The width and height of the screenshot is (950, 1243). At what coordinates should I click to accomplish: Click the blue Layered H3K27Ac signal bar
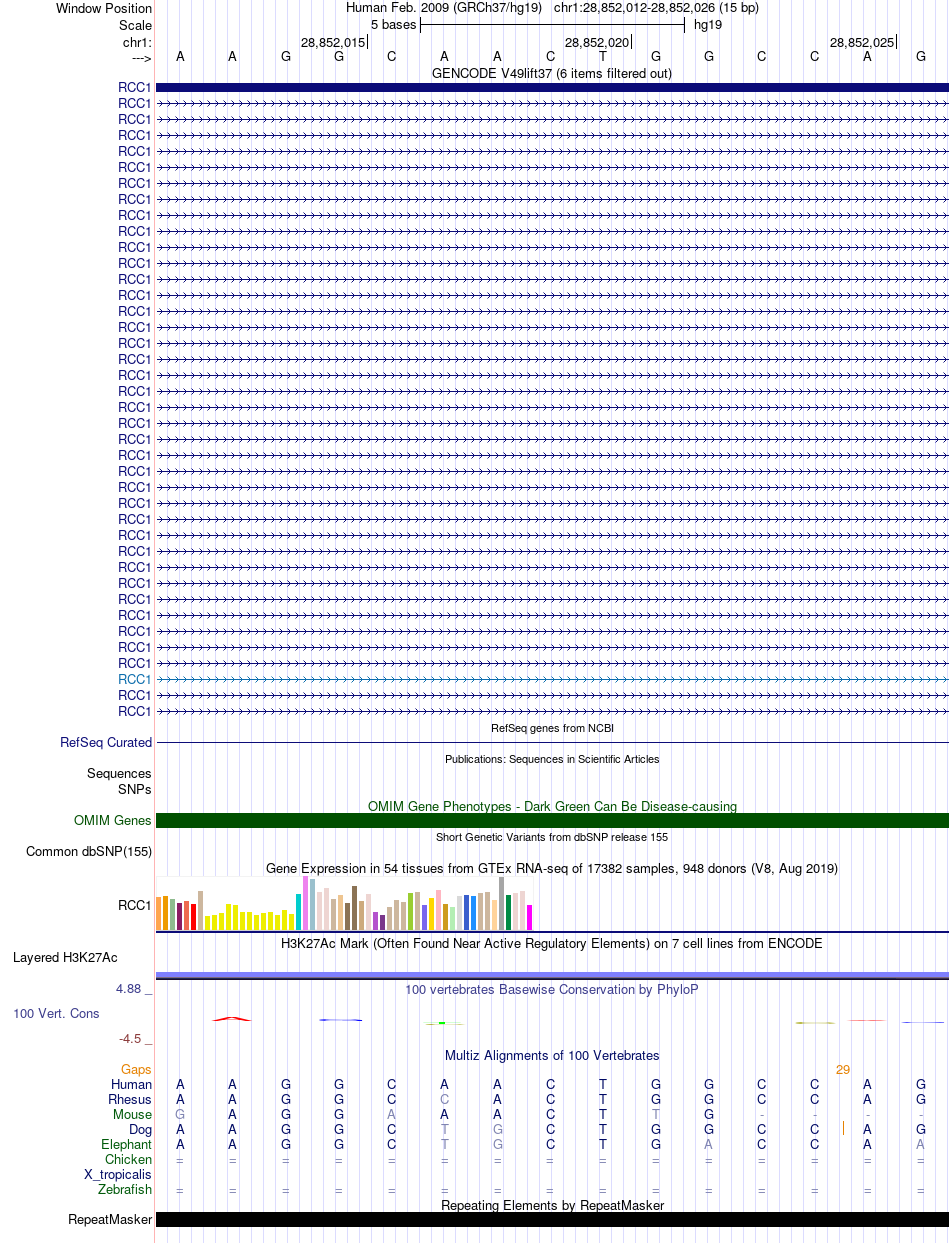[x=552, y=975]
